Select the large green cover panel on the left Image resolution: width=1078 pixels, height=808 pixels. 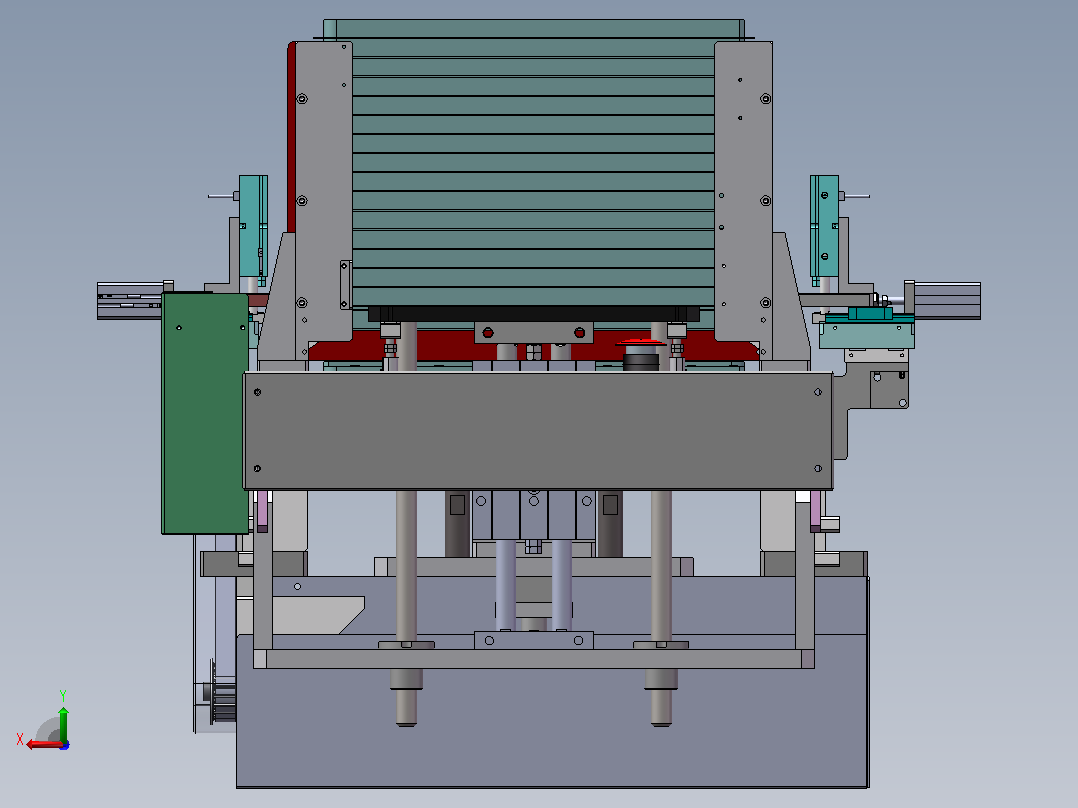click(205, 413)
